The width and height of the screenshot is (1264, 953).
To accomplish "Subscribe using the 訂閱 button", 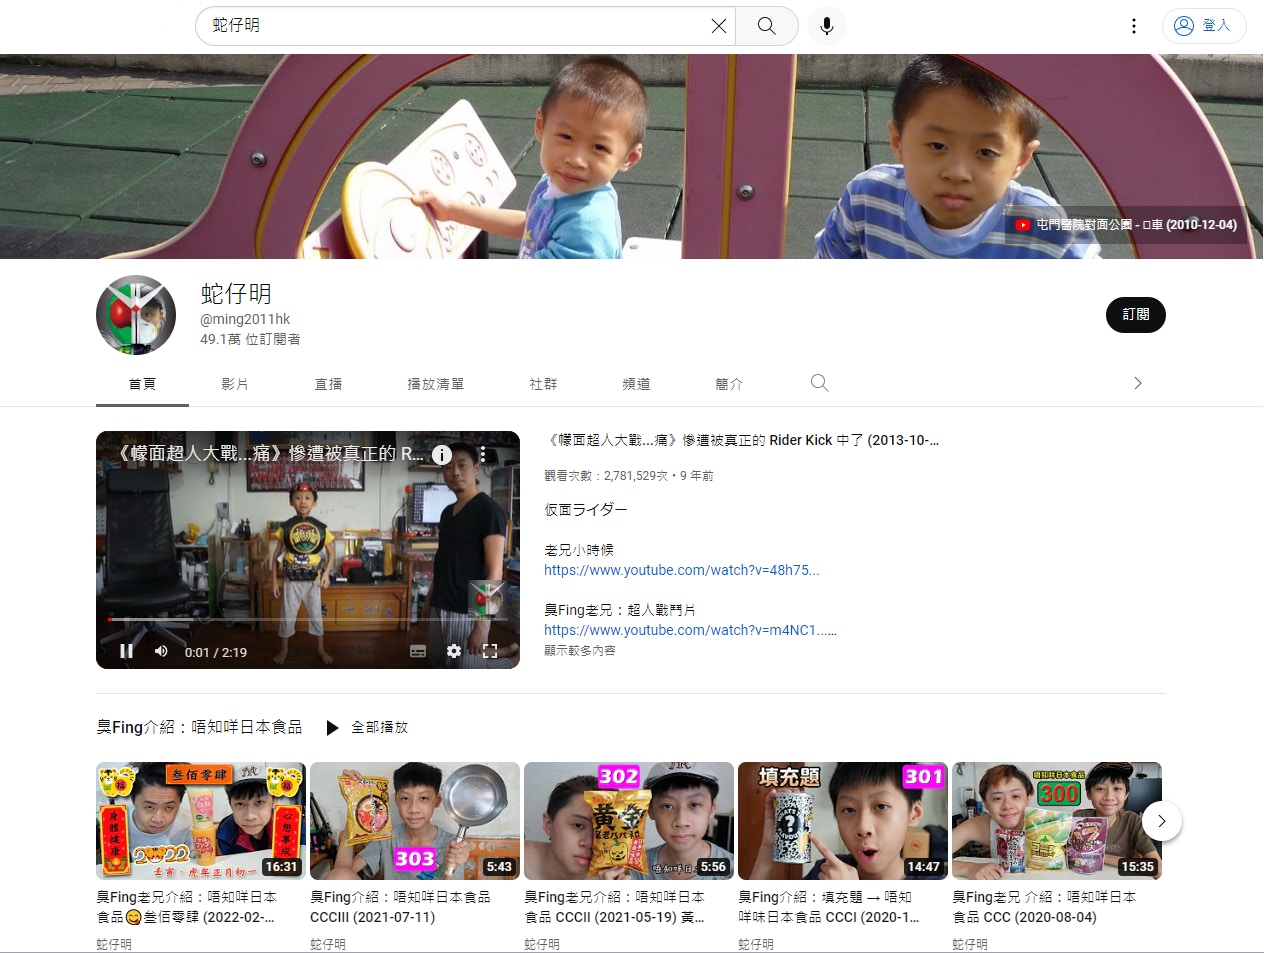I will pyautogui.click(x=1135, y=314).
